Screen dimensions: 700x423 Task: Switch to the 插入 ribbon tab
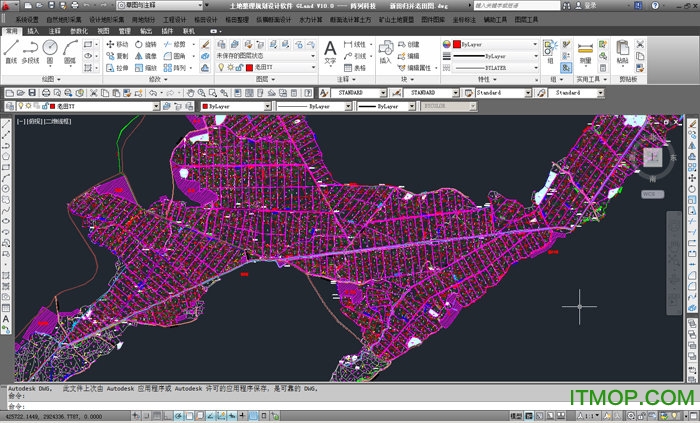click(x=33, y=31)
